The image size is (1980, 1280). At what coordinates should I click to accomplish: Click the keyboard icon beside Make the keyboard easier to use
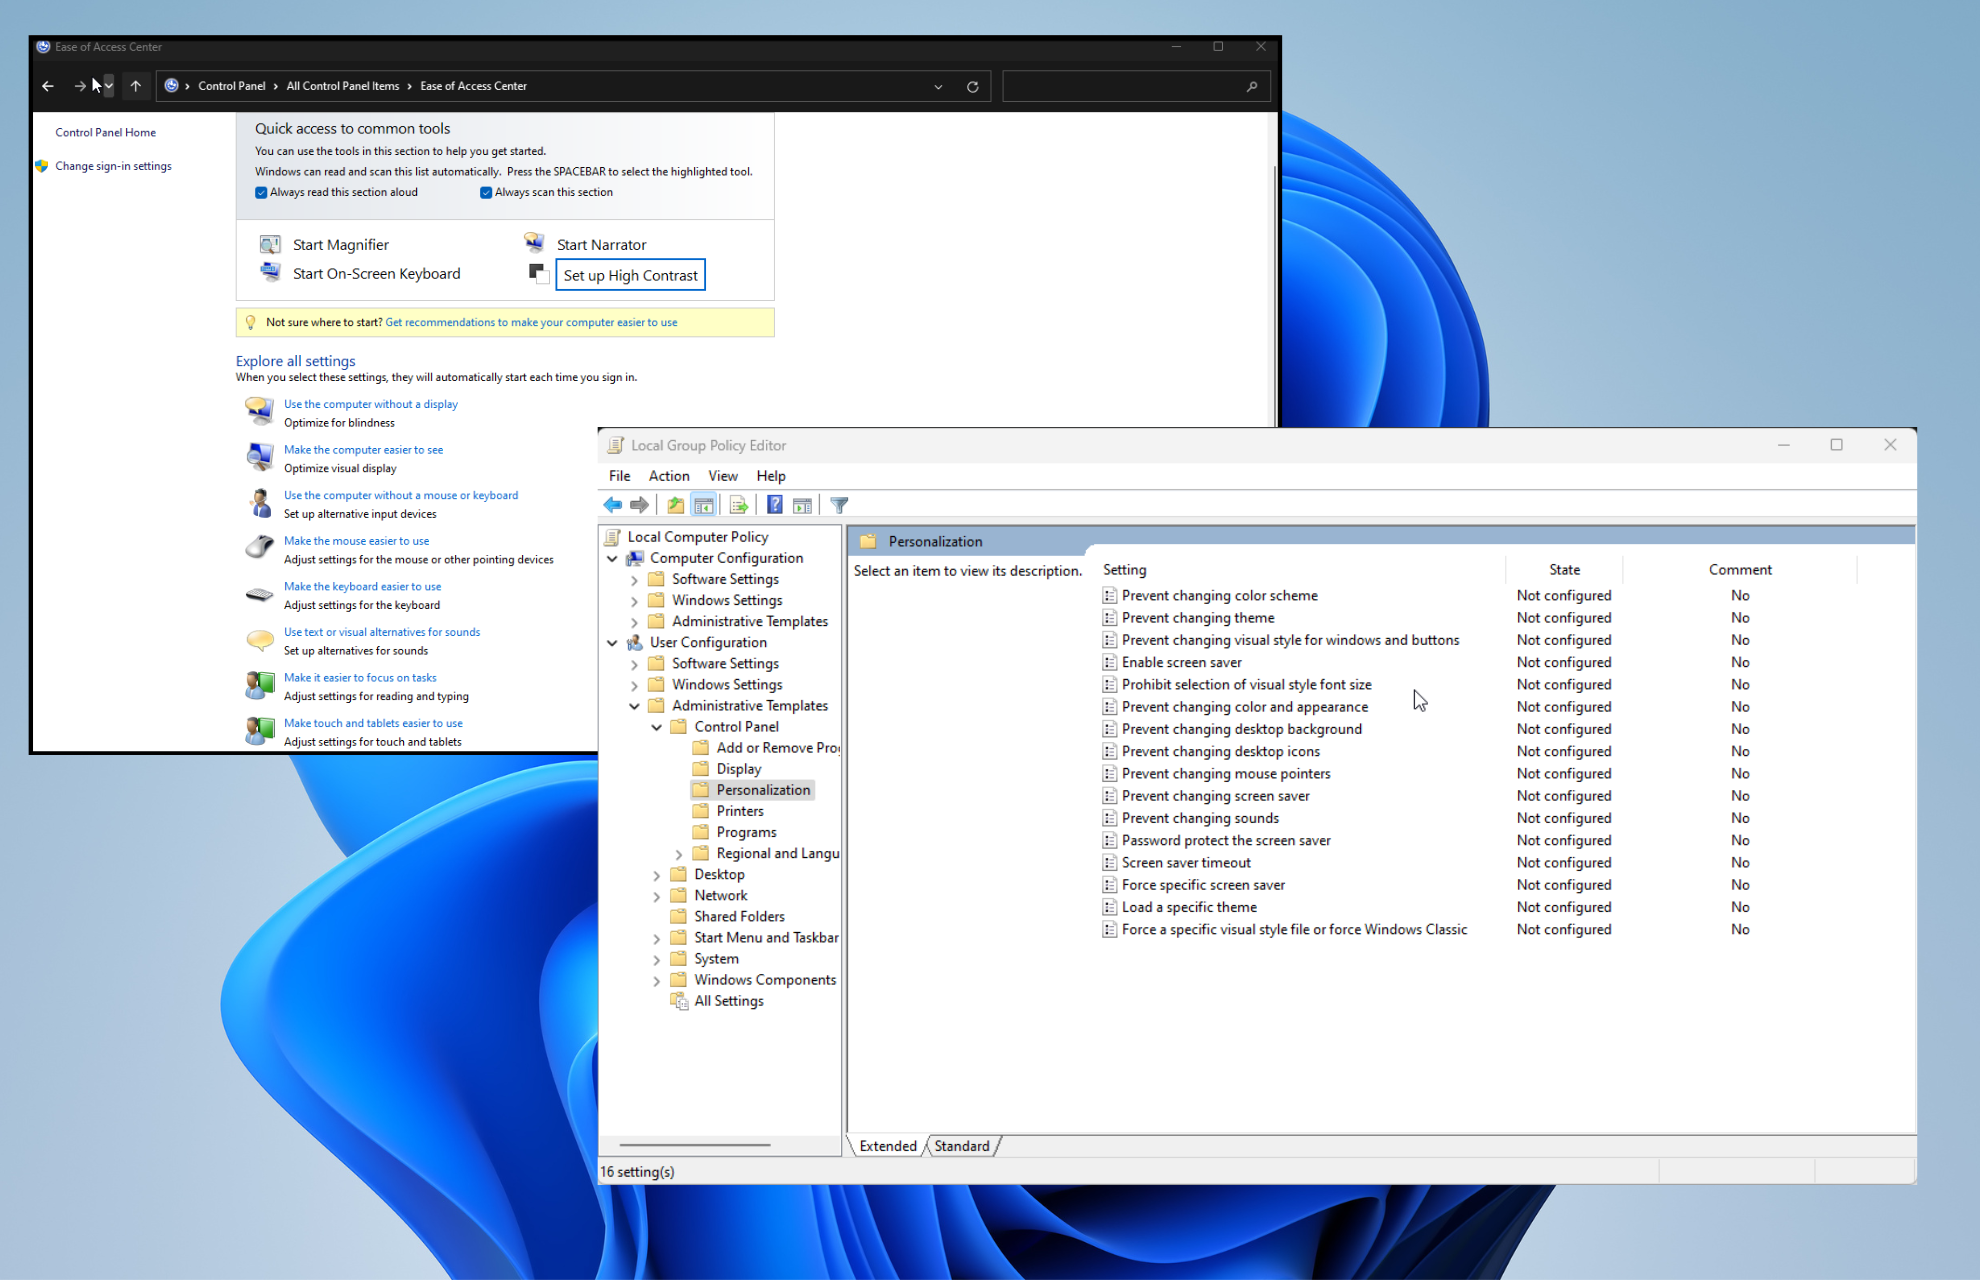coord(259,594)
